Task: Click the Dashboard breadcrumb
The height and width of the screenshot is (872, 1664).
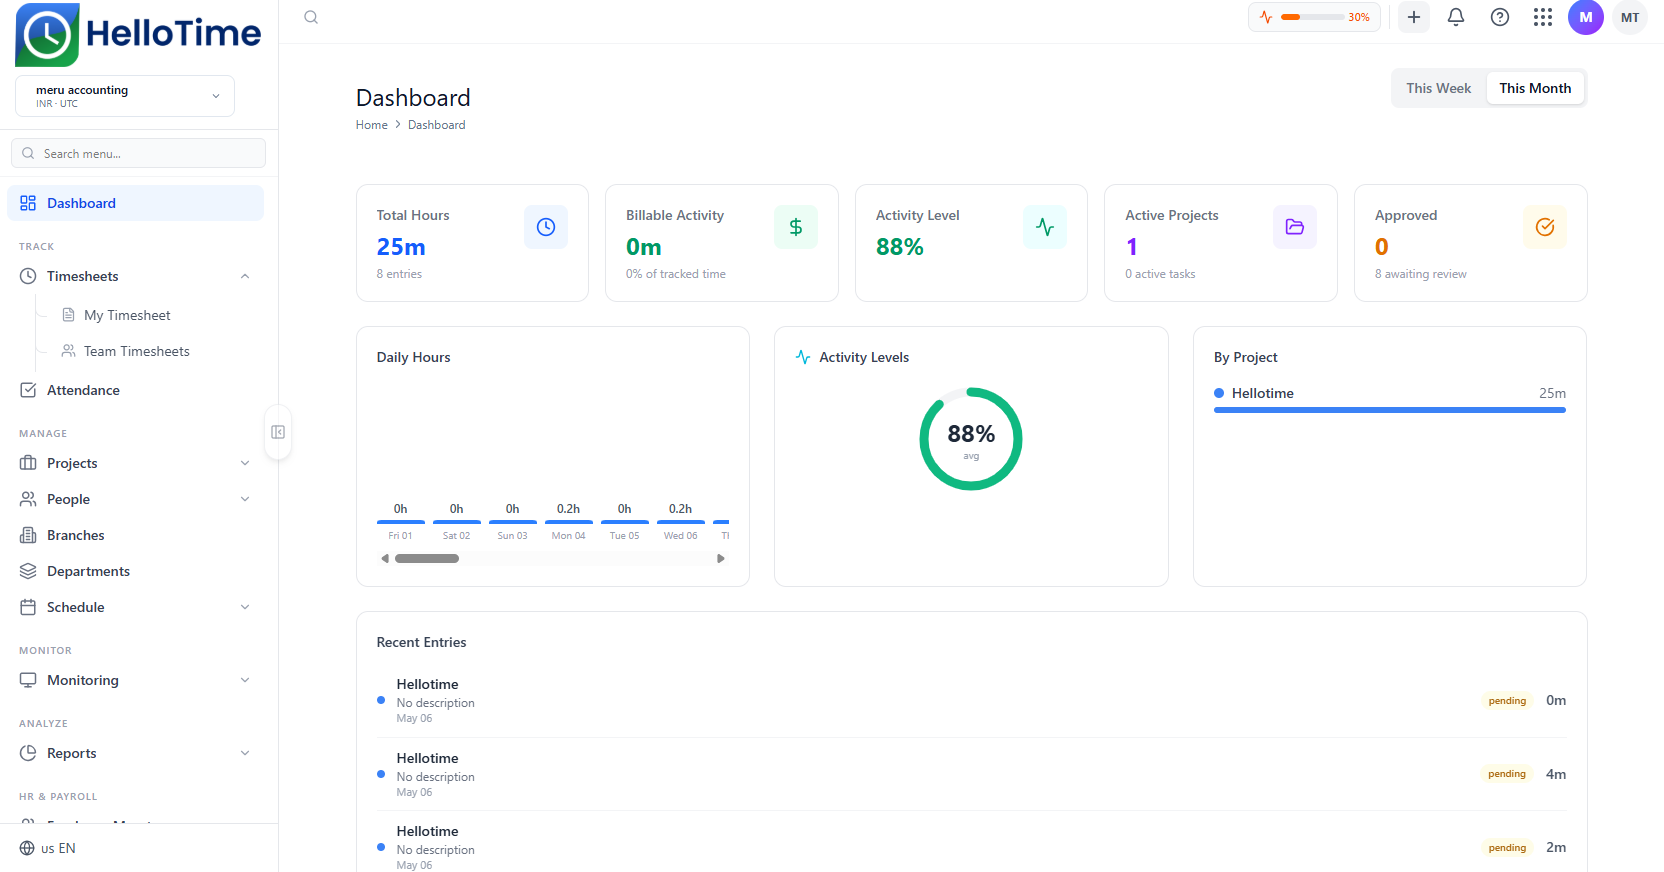Action: (437, 125)
